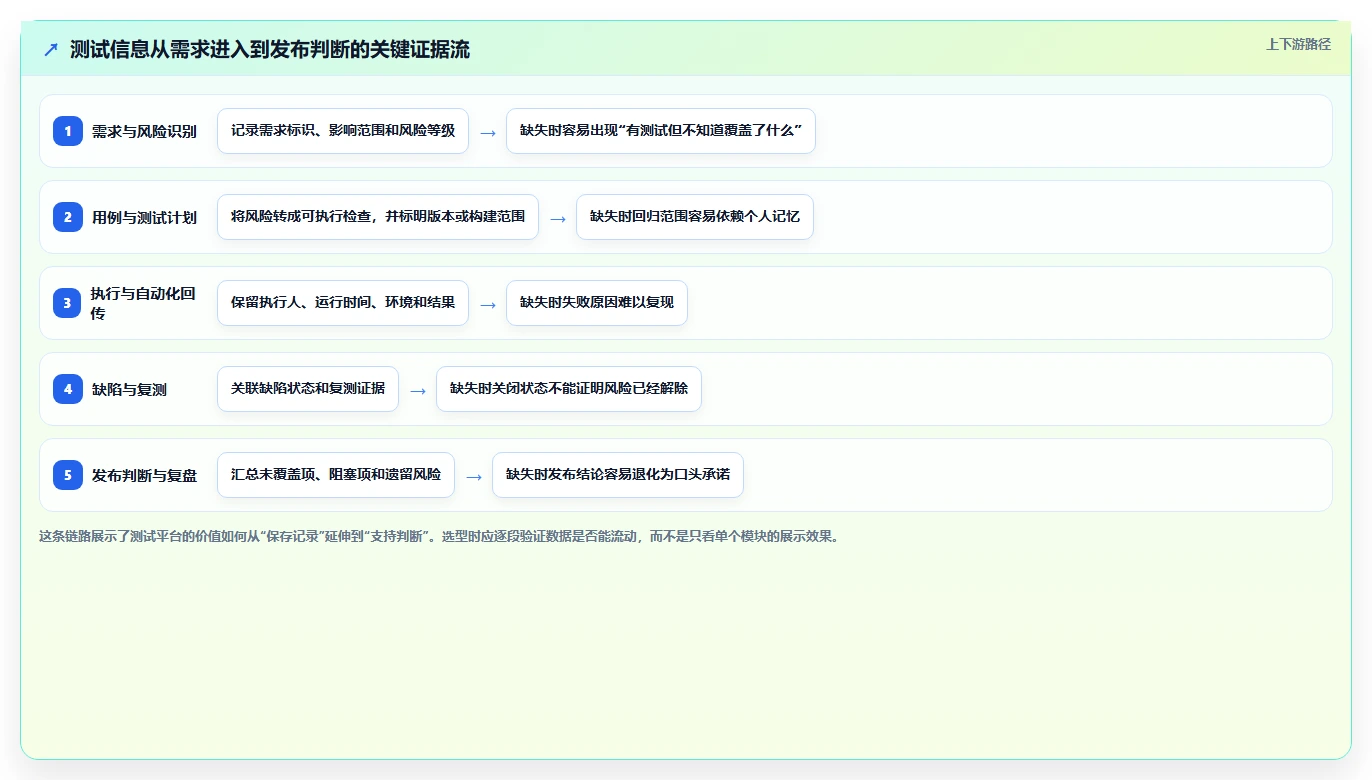Click chip 缺失时容易出现“有测试但不知道覆盖了什么”

(661, 131)
